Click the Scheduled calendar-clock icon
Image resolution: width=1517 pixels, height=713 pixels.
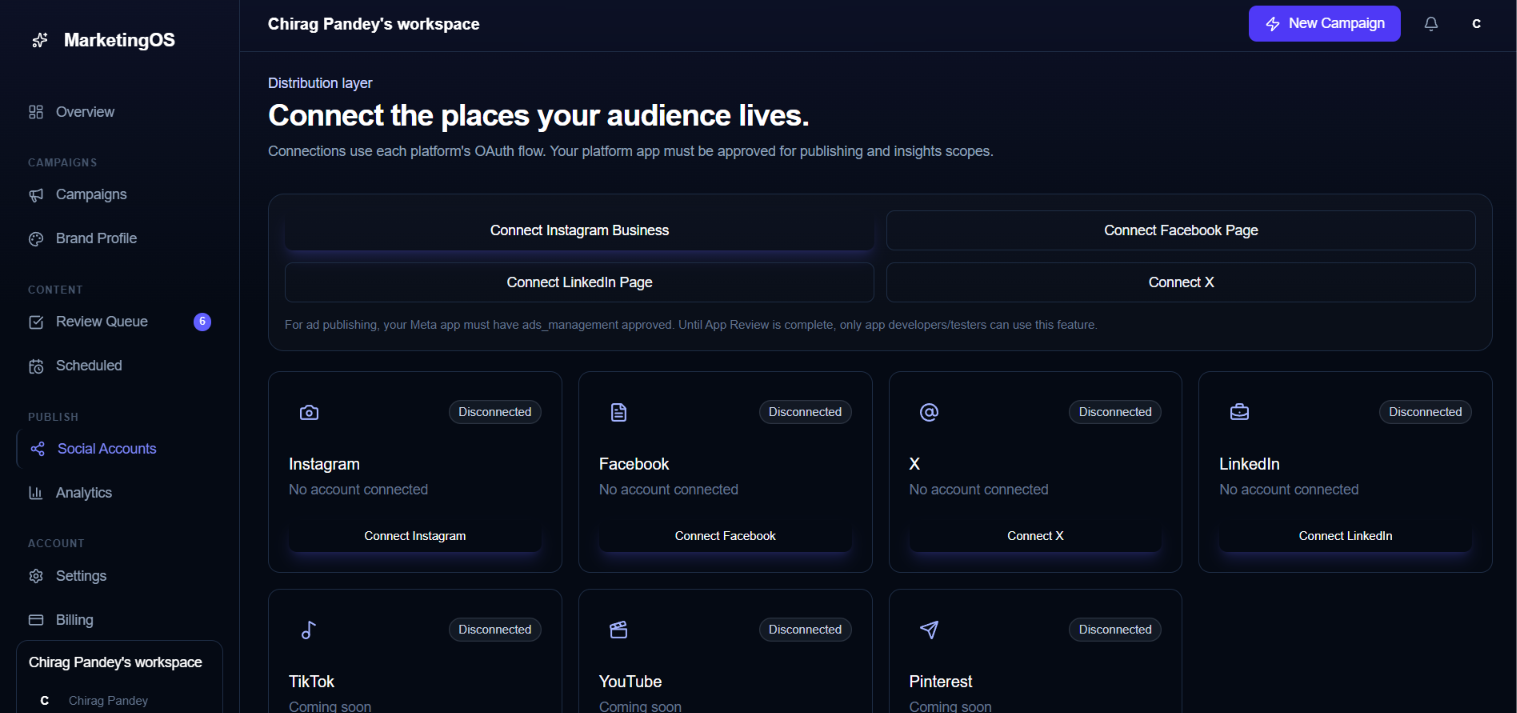[36, 366]
